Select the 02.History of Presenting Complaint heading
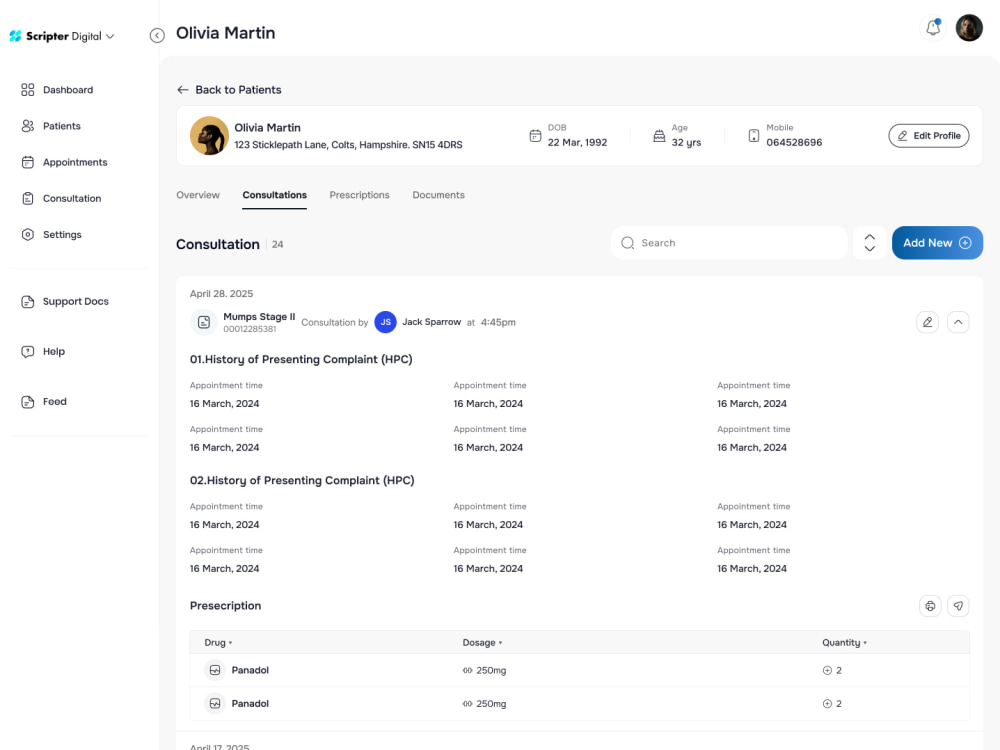This screenshot has width=1000, height=750. (x=302, y=481)
